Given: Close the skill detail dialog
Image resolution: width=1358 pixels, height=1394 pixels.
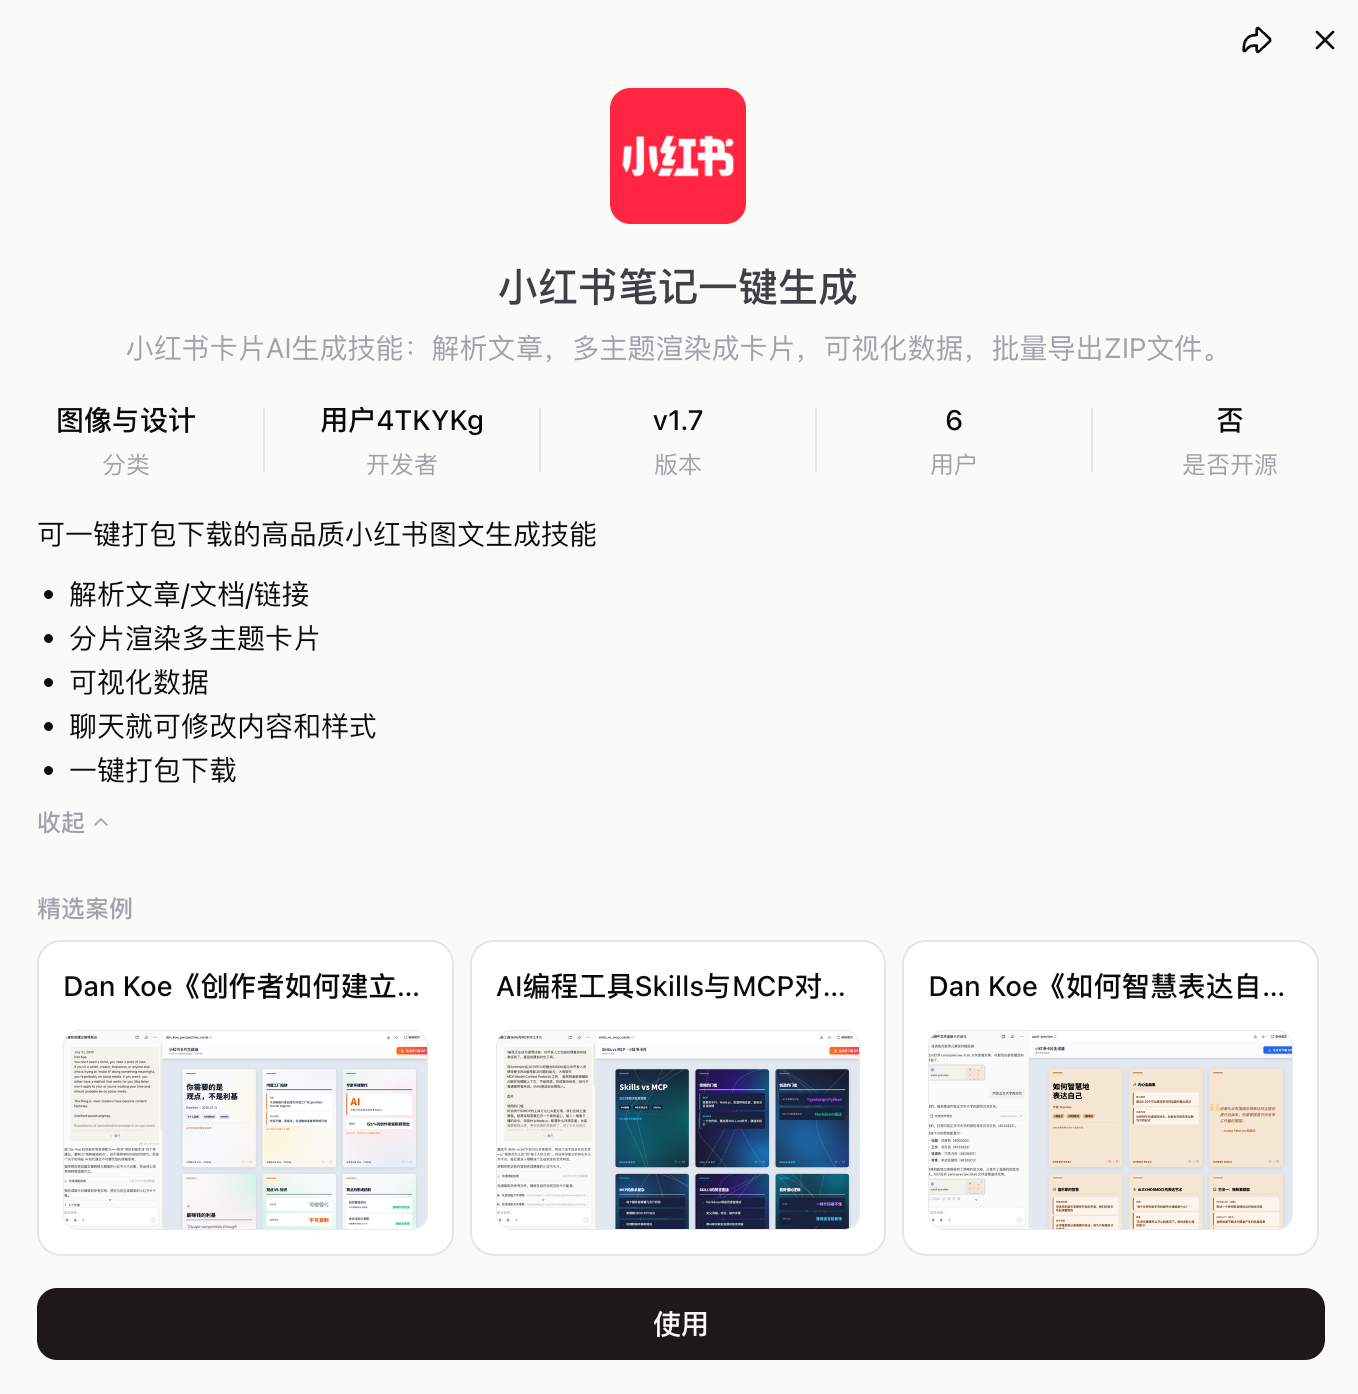Looking at the screenshot, I should coord(1324,40).
